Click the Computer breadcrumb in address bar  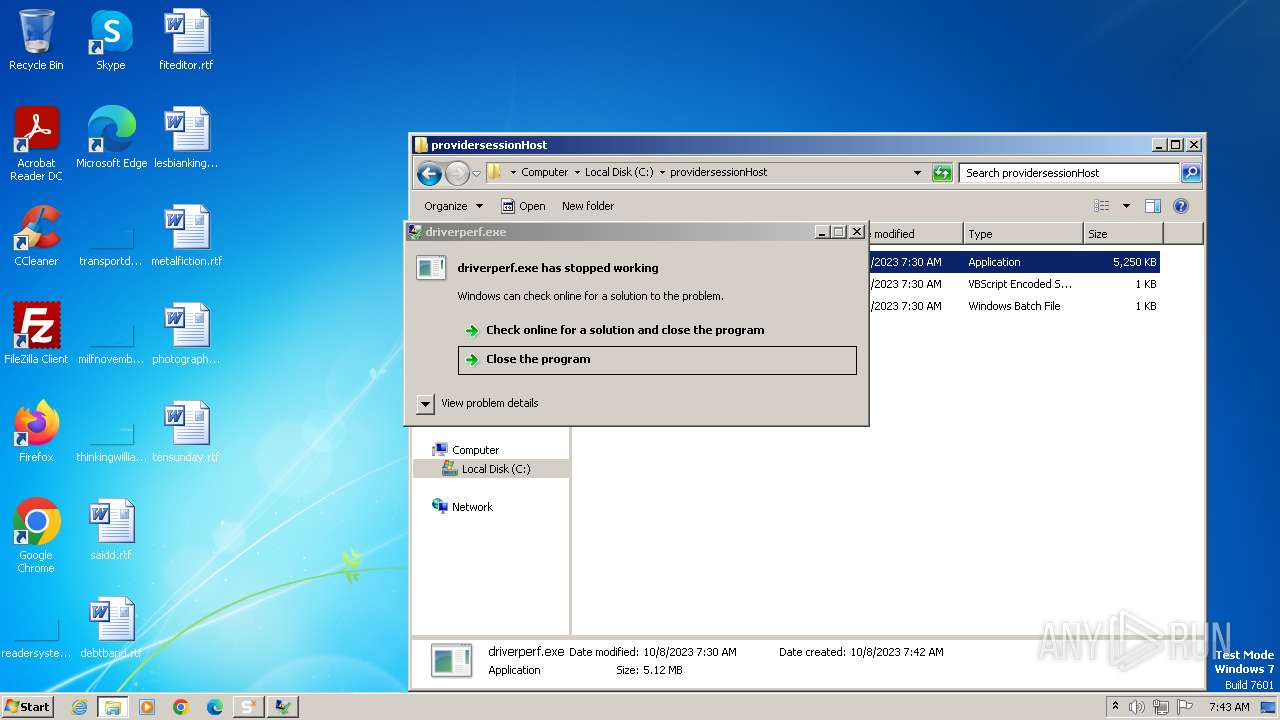(545, 173)
